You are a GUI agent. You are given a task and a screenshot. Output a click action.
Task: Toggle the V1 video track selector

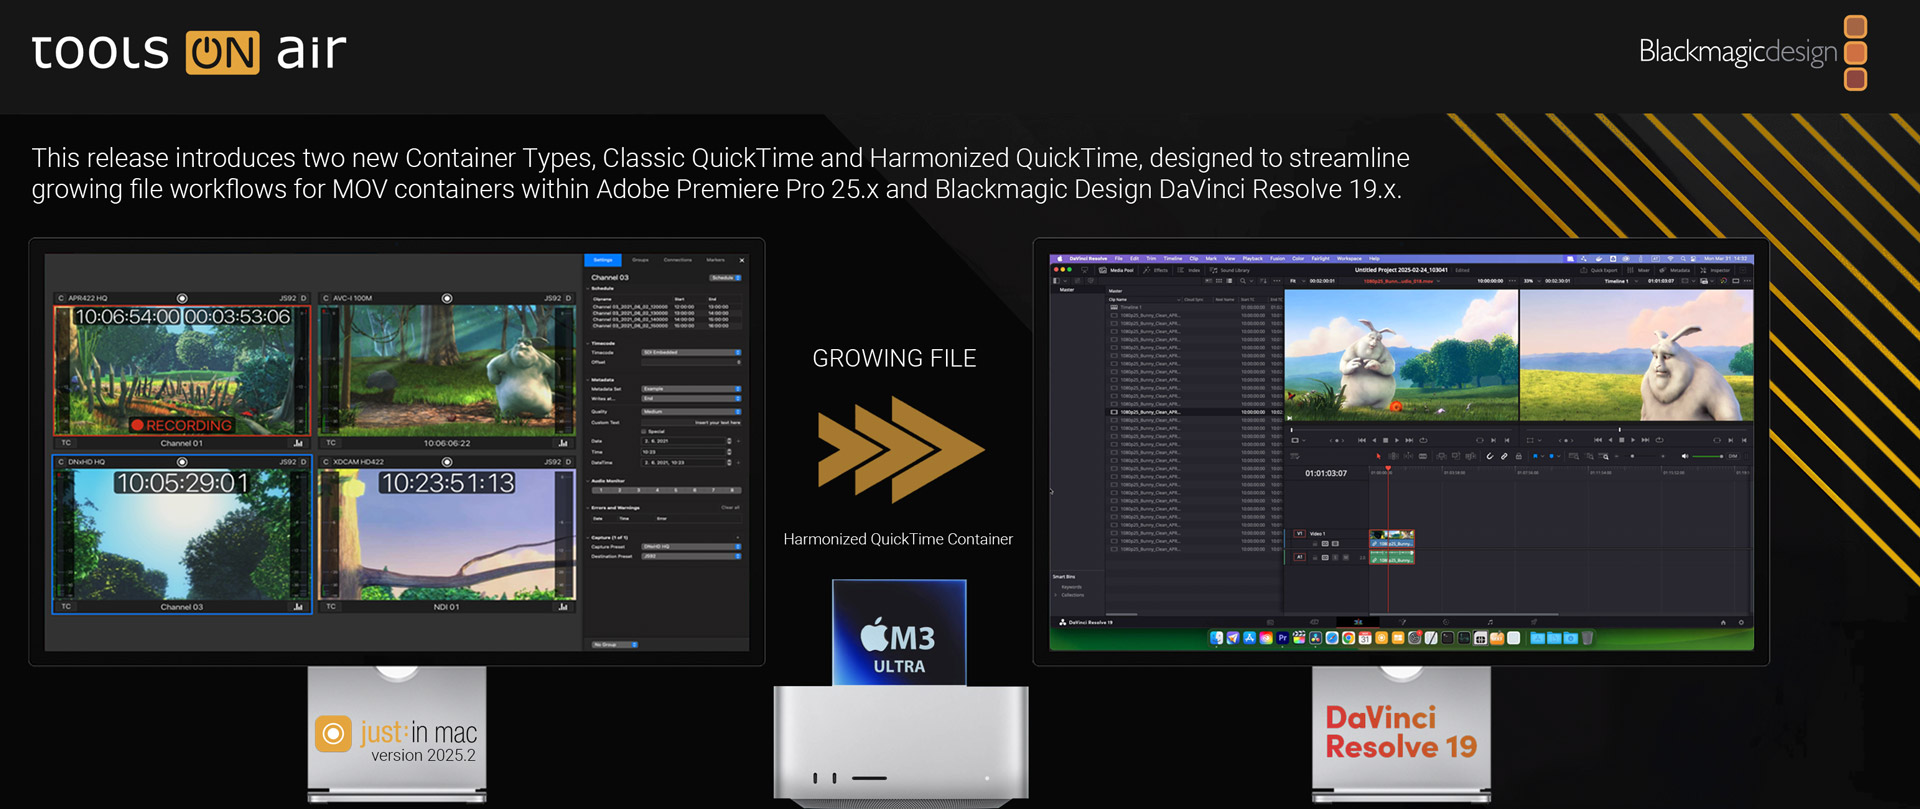(x=1300, y=533)
